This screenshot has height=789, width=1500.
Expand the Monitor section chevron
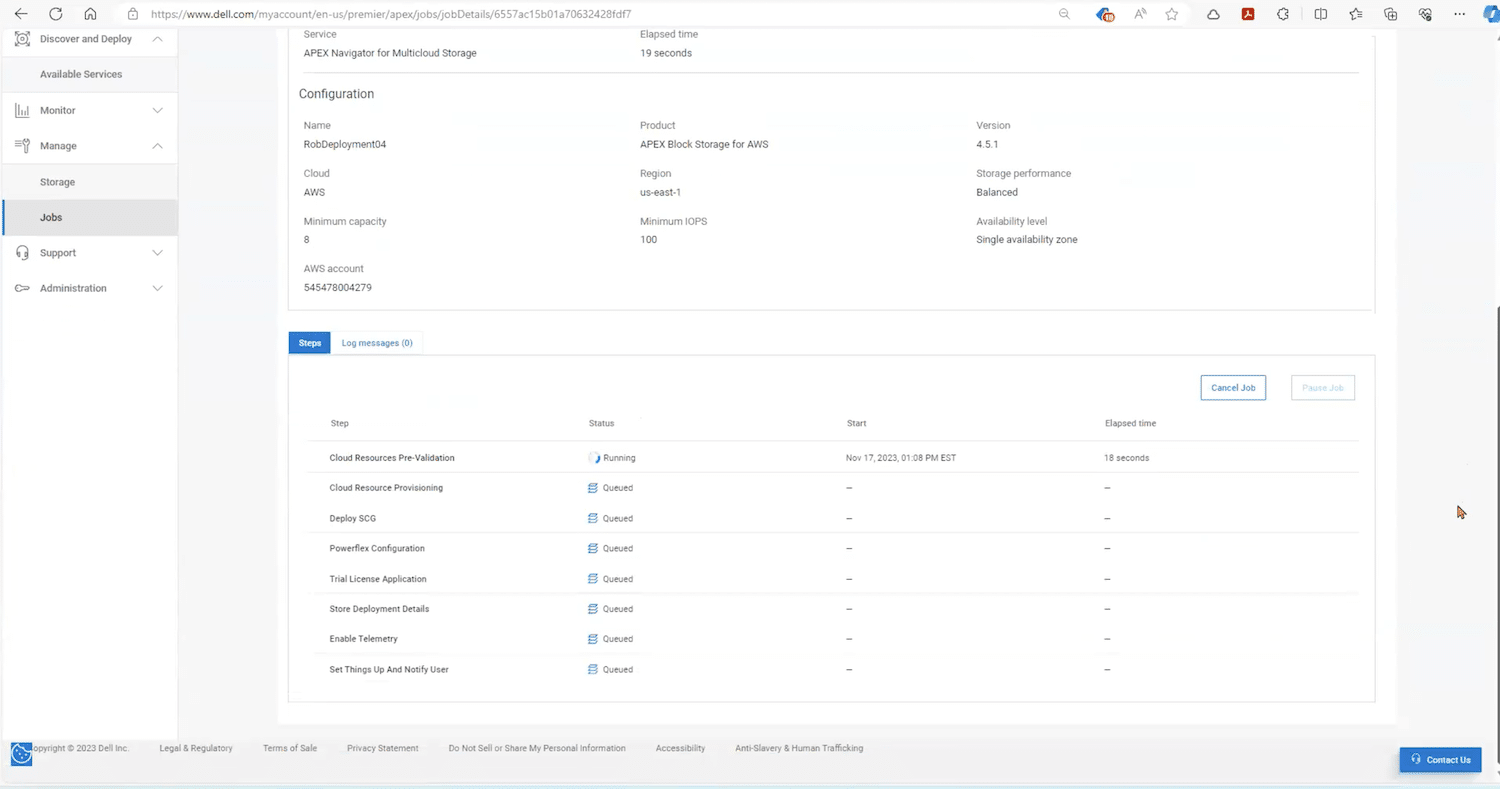tap(157, 110)
